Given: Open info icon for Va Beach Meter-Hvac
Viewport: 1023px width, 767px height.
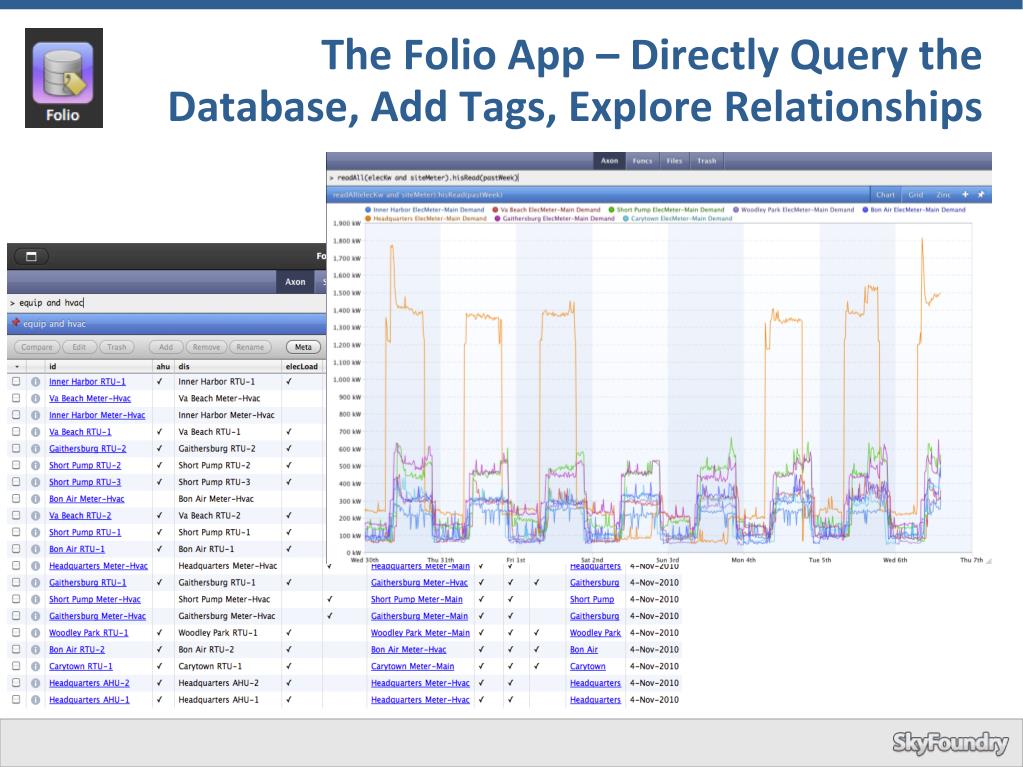Looking at the screenshot, I should pyautogui.click(x=35, y=399).
